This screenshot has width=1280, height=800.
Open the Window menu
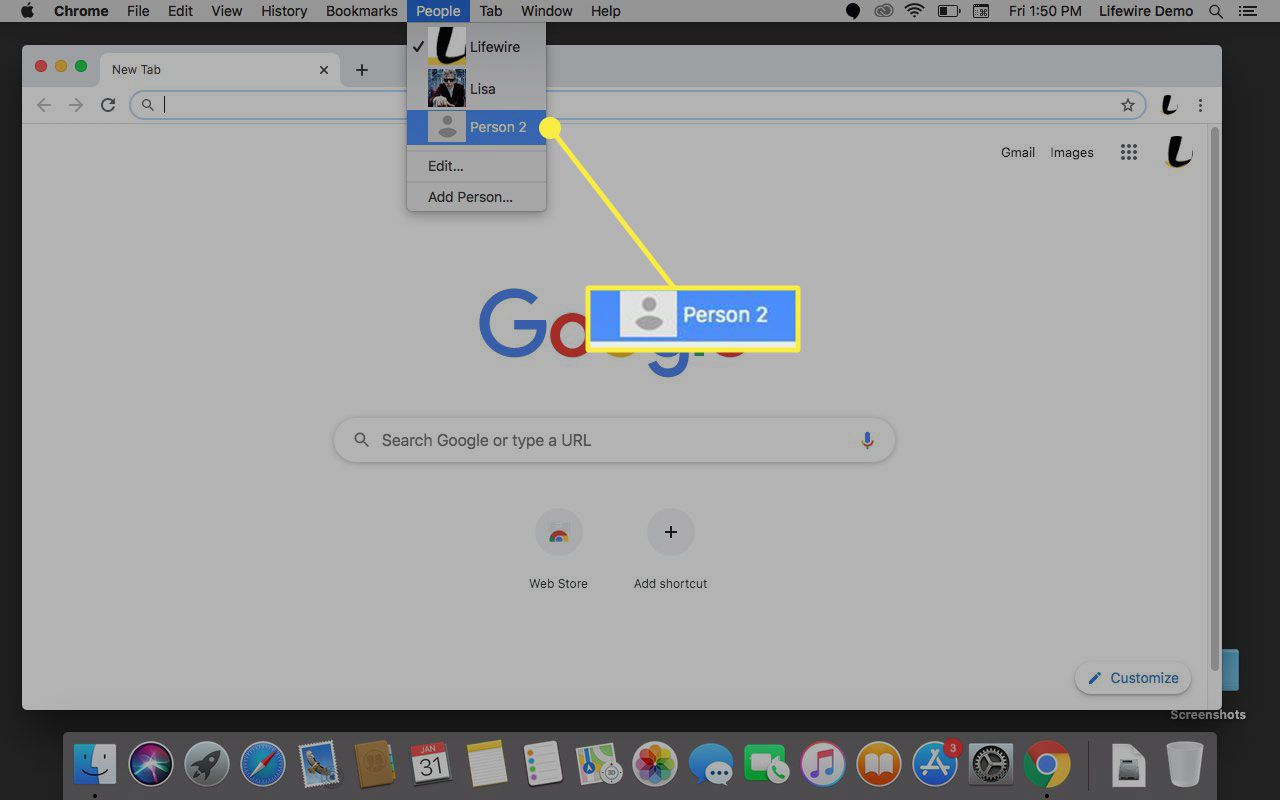[x=547, y=11]
